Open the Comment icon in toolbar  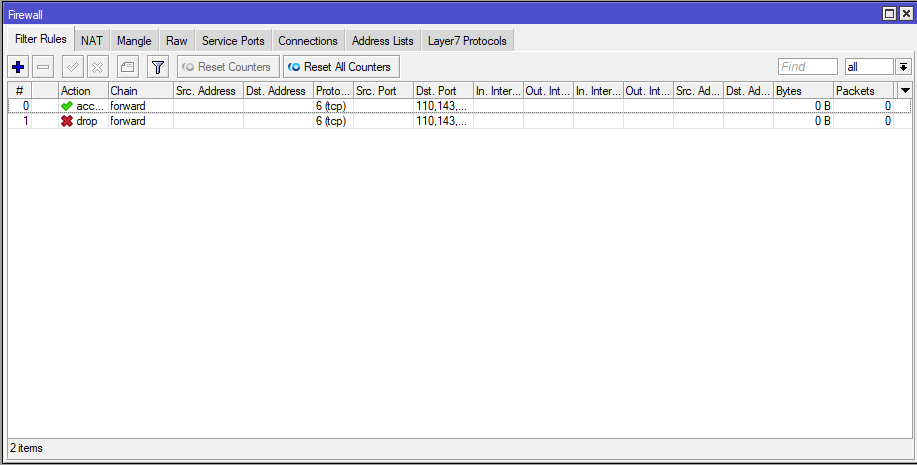pyautogui.click(x=127, y=67)
